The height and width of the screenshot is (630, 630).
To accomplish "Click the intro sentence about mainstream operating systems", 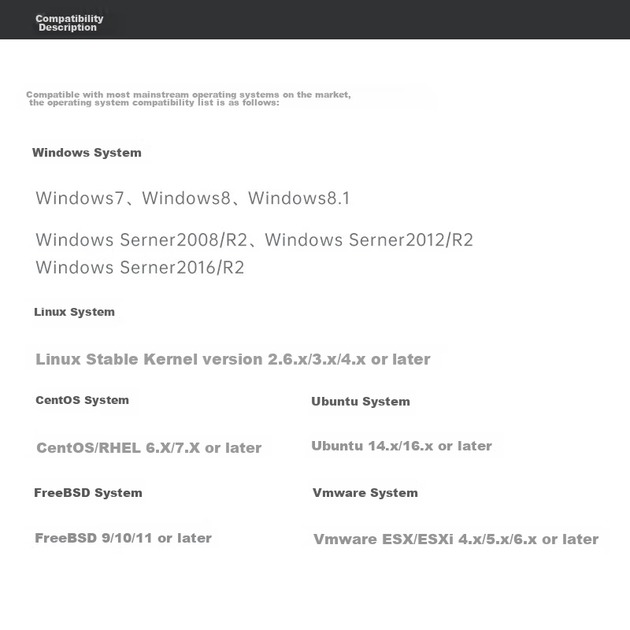I will click(x=188, y=98).
